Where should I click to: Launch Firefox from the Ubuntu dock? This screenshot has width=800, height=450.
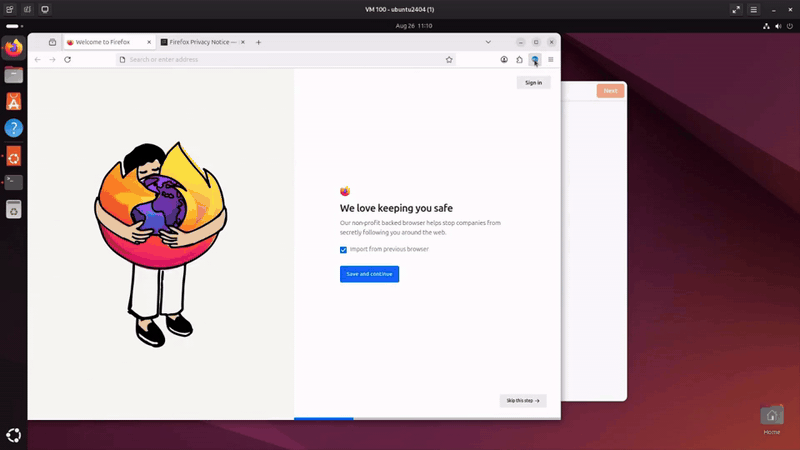tap(14, 48)
